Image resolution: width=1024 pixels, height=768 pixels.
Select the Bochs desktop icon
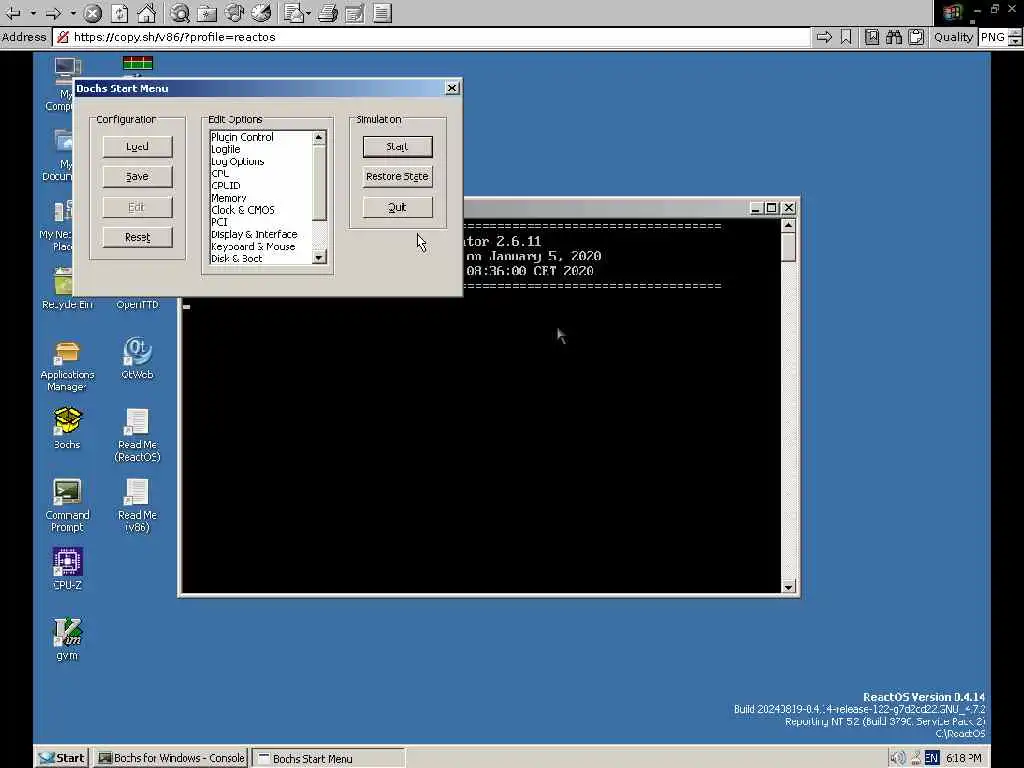pos(67,428)
